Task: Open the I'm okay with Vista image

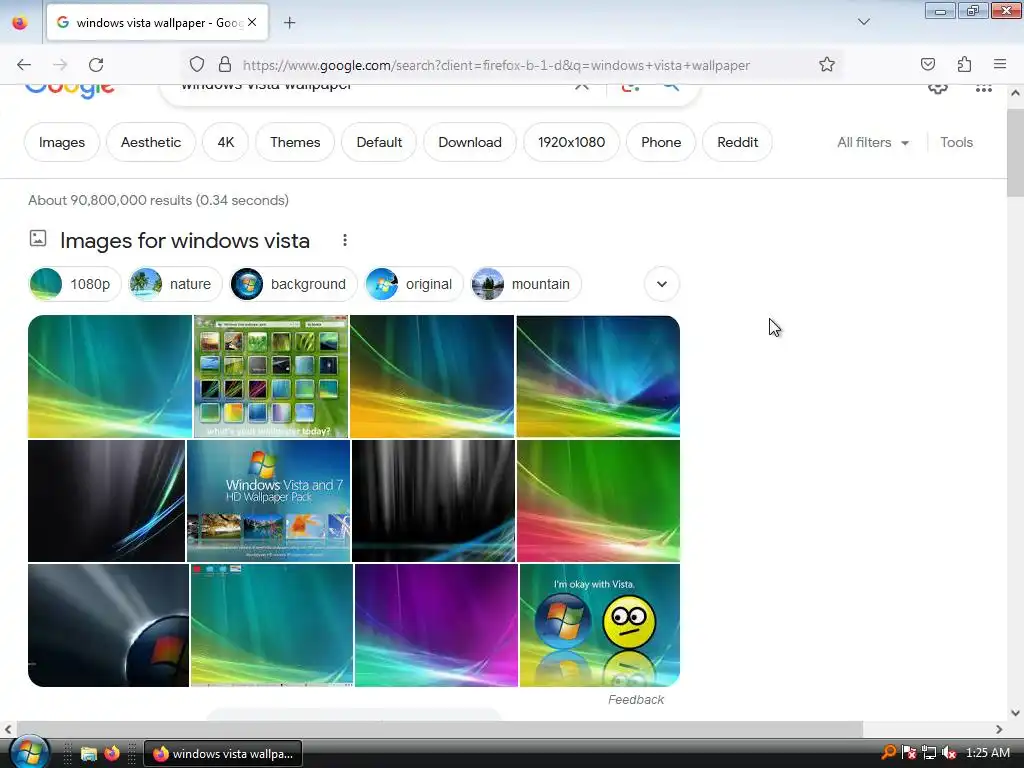Action: coord(600,626)
